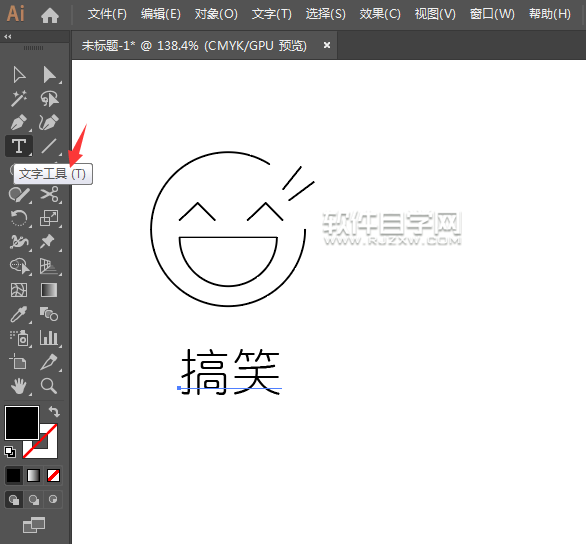
Task: Click the toolbar drag grip handle
Action: pos(34,48)
